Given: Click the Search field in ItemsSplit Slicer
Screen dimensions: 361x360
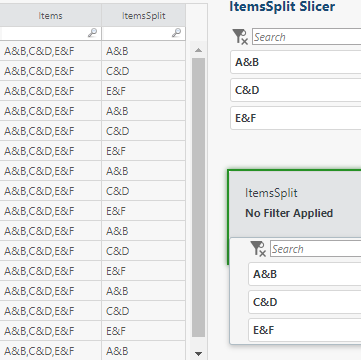Looking at the screenshot, I should [x=307, y=37].
